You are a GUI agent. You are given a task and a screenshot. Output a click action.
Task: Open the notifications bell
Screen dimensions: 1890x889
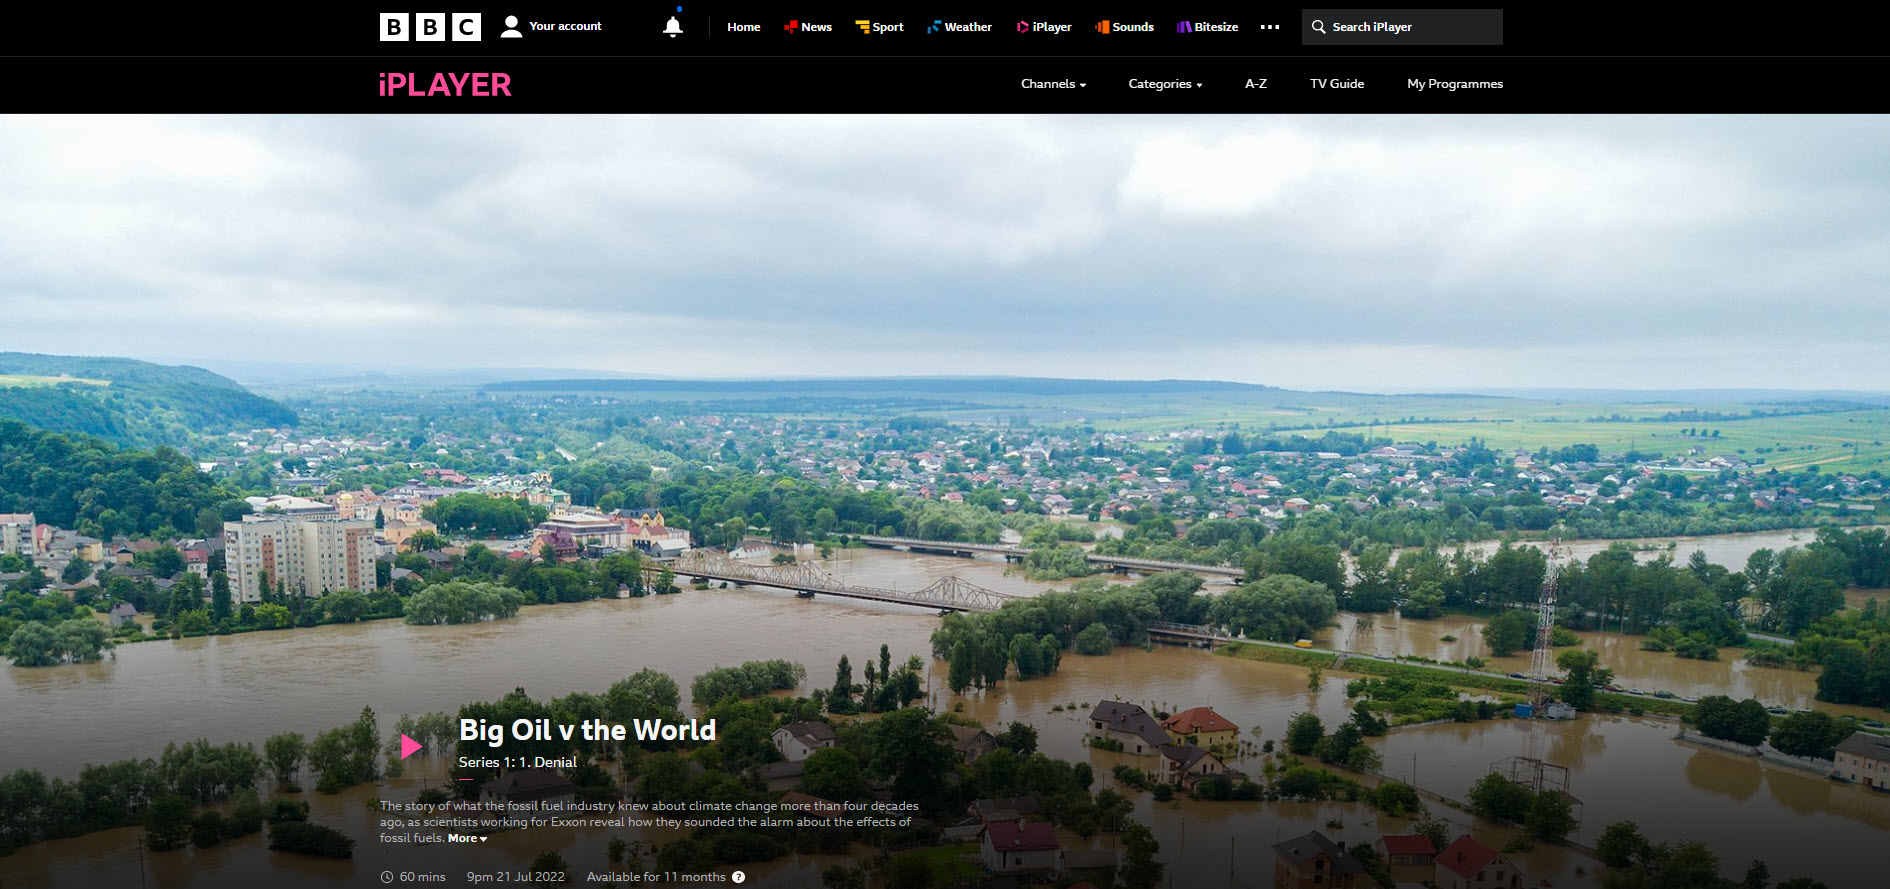click(x=673, y=27)
